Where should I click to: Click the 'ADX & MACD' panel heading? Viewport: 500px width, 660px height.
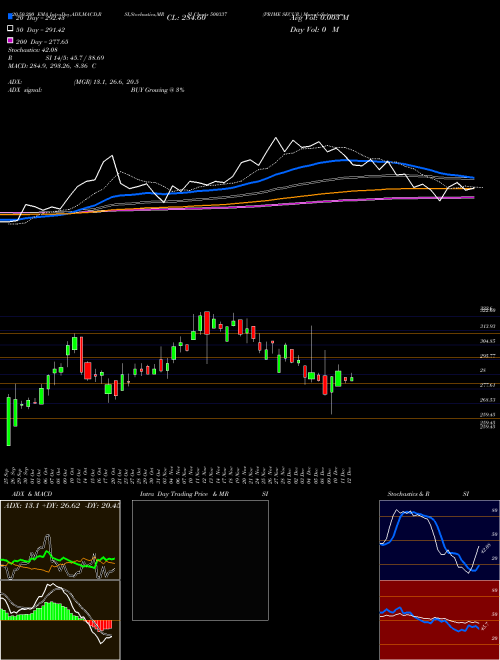click(32, 494)
